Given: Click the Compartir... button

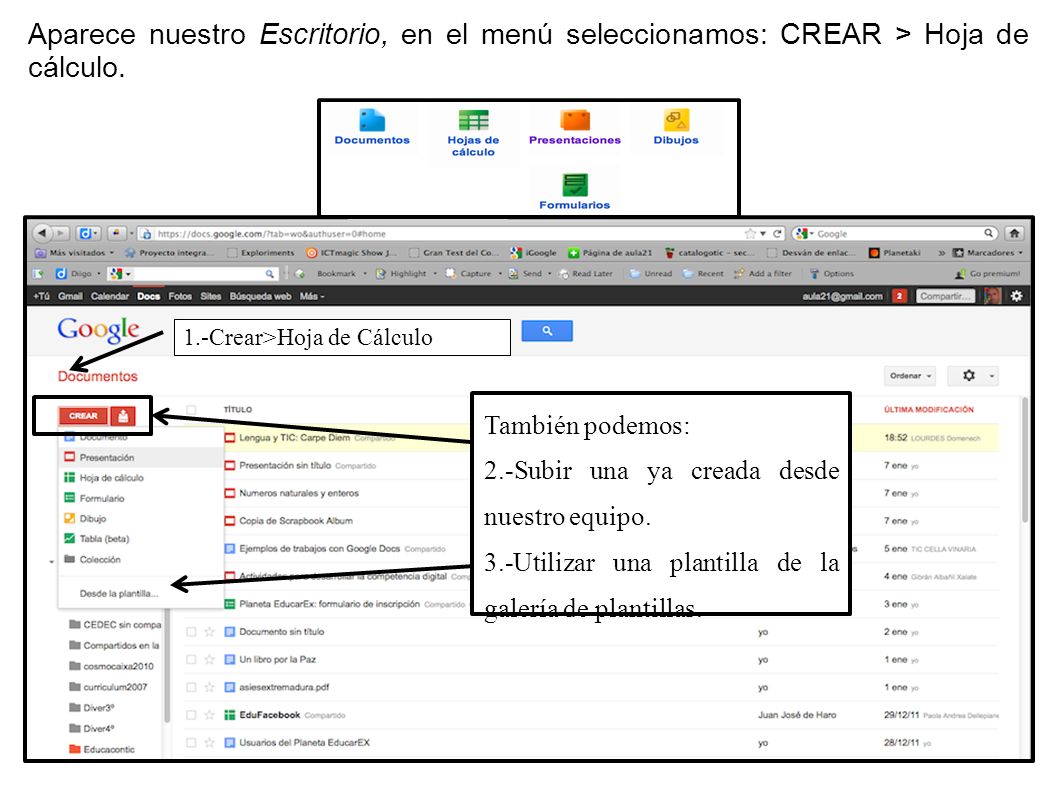Looking at the screenshot, I should coord(945,296).
